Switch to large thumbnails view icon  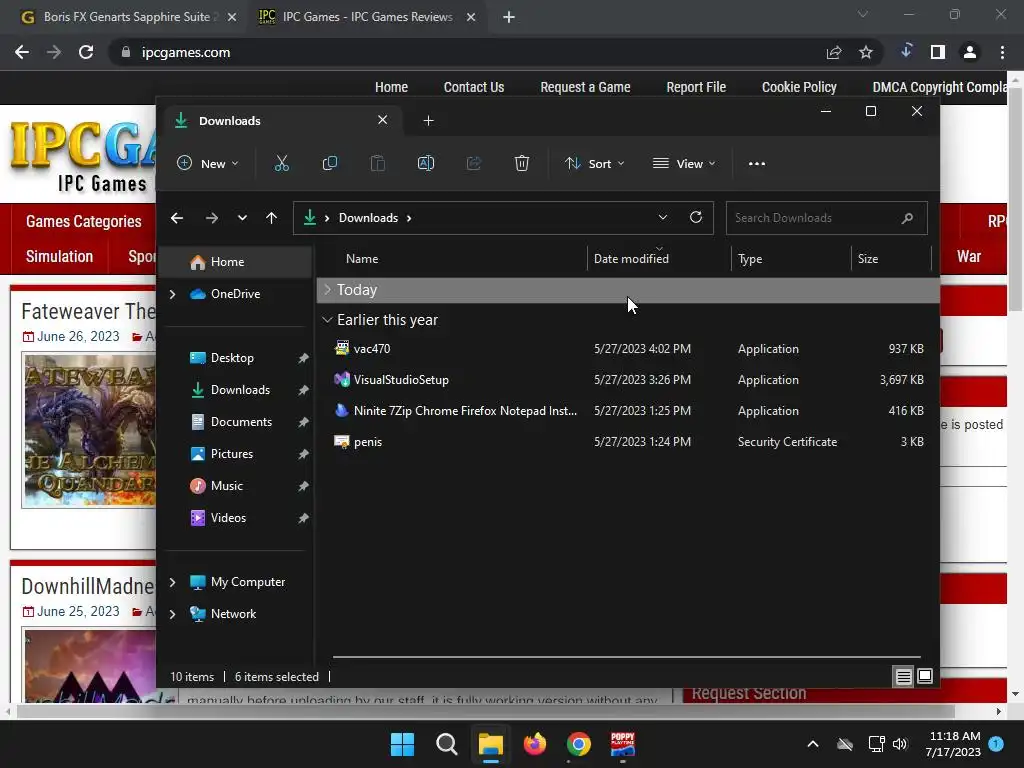925,676
